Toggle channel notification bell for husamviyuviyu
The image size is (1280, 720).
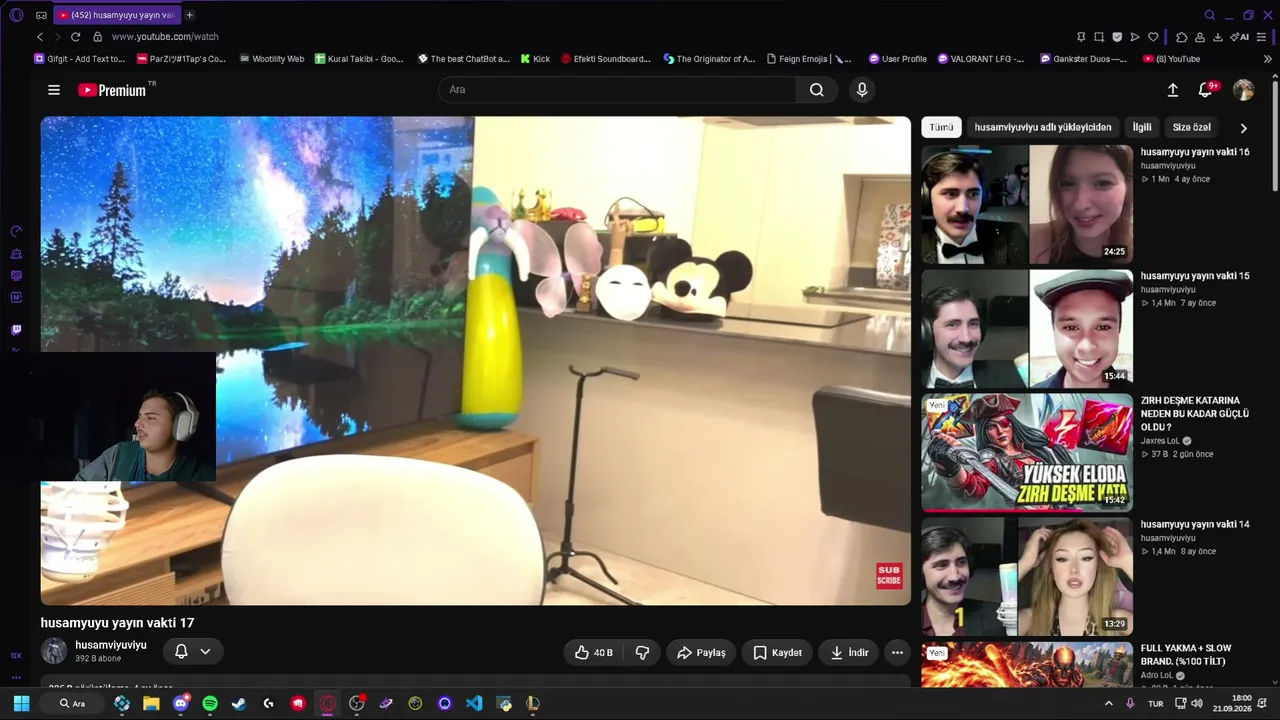click(181, 652)
